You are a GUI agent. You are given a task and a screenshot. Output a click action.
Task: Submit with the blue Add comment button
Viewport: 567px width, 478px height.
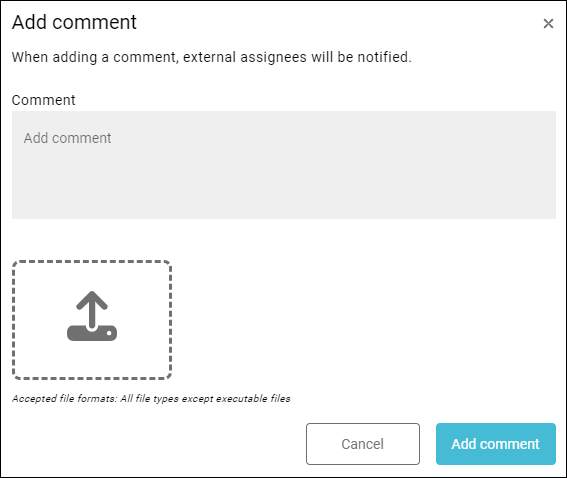click(496, 444)
